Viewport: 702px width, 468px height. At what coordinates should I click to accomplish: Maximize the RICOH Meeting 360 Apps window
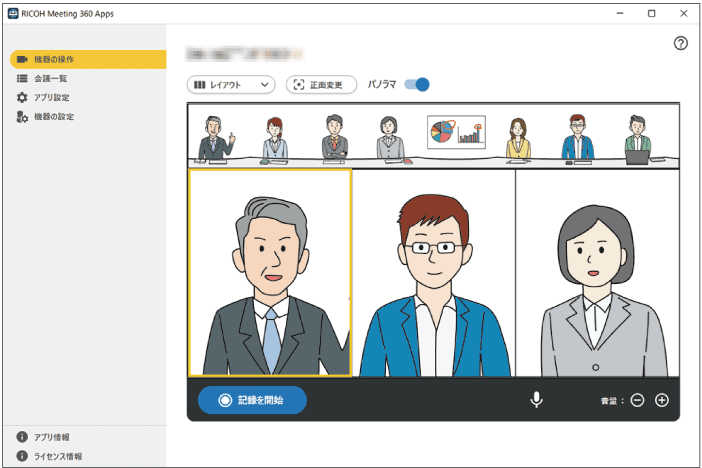(651, 13)
